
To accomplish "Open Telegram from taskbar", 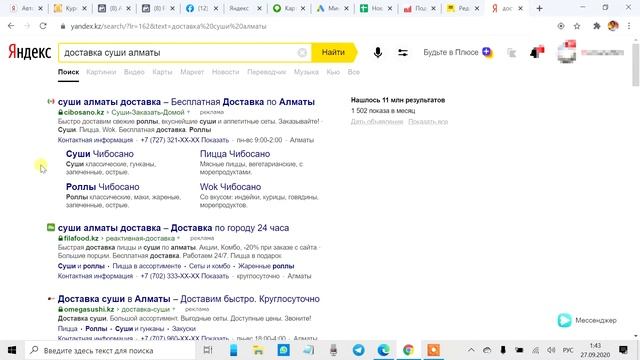I will [x=358, y=350].
